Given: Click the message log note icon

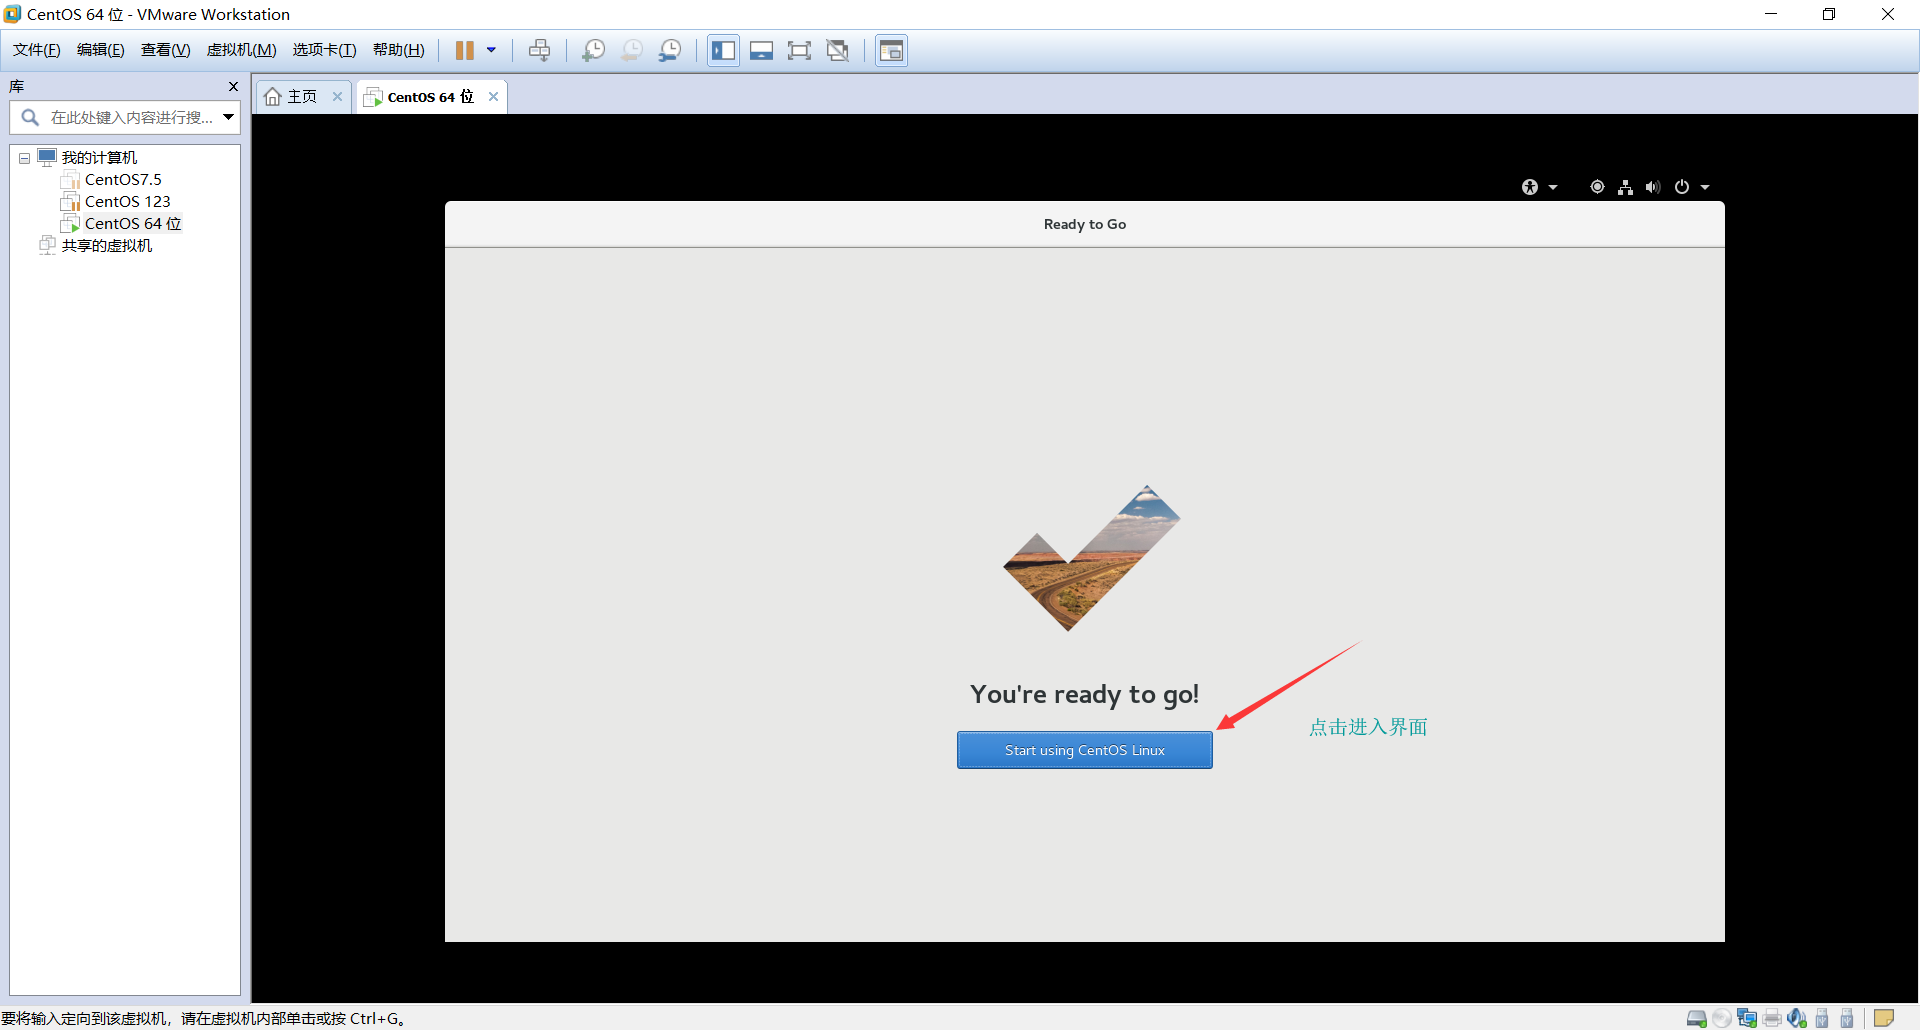Looking at the screenshot, I should coord(1884,1018).
